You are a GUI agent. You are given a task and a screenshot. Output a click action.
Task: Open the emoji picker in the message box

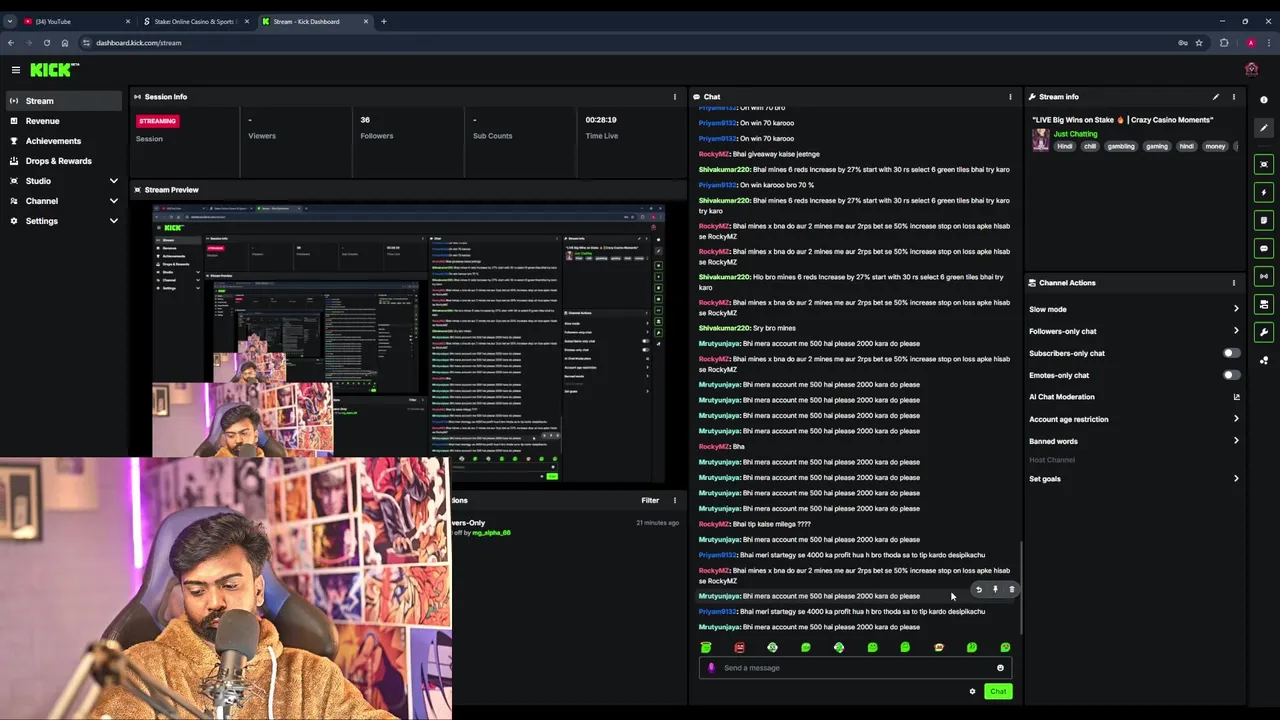point(1000,668)
